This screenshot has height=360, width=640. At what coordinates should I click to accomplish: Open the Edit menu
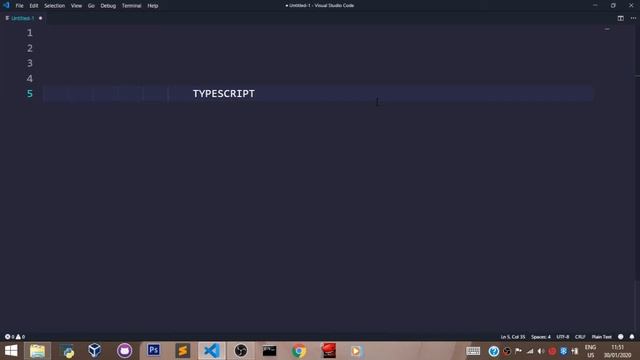(33, 6)
